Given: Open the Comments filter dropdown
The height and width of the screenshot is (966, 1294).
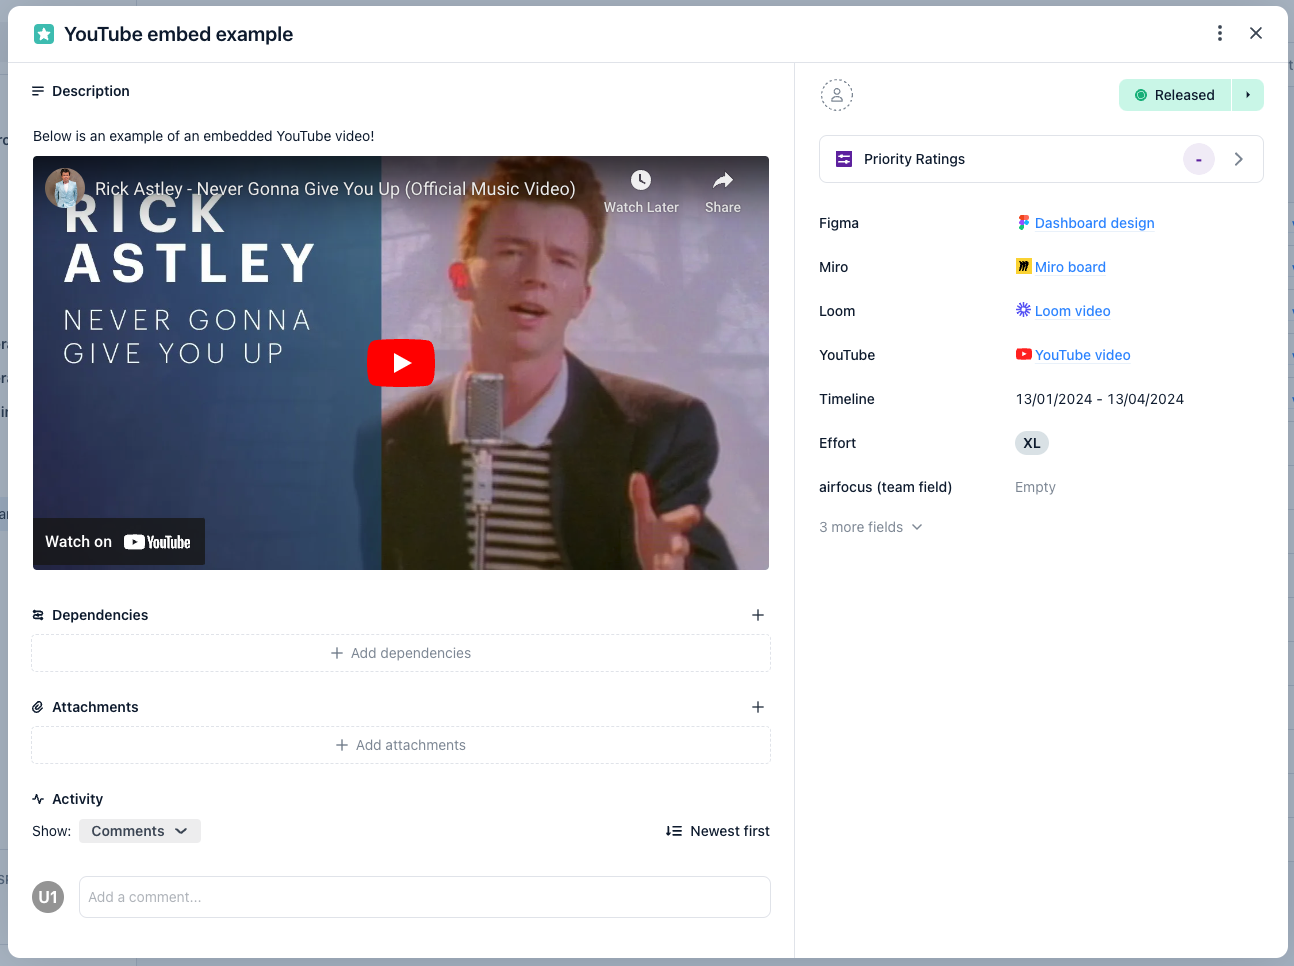Looking at the screenshot, I should 140,831.
